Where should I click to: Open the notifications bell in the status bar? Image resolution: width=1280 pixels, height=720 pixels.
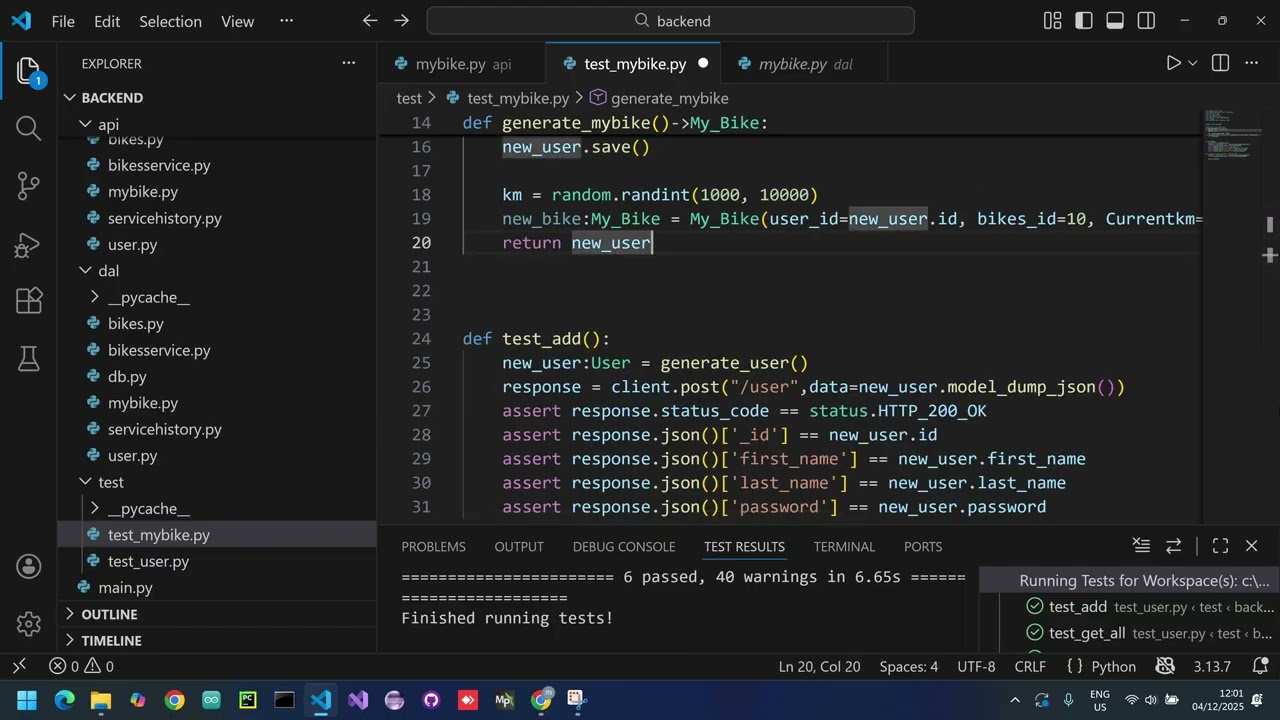coord(1259,666)
